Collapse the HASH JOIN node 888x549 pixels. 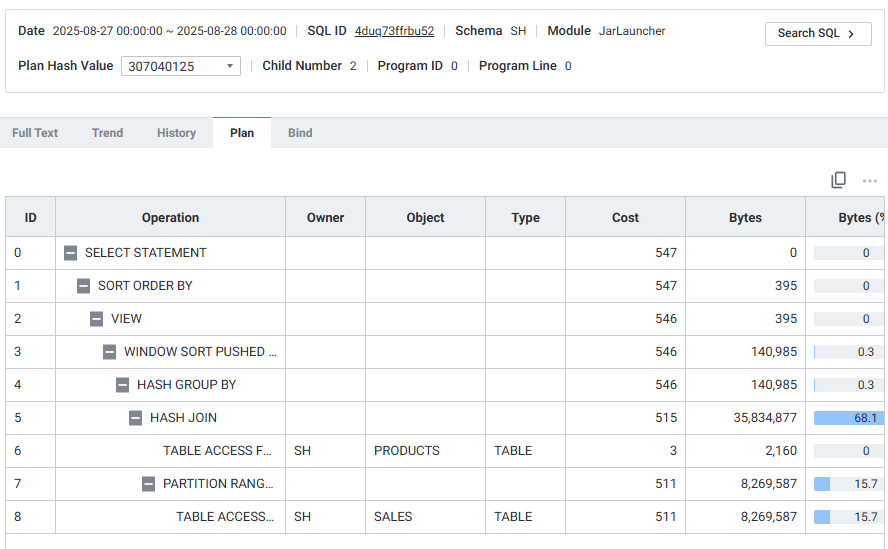[x=135, y=418]
